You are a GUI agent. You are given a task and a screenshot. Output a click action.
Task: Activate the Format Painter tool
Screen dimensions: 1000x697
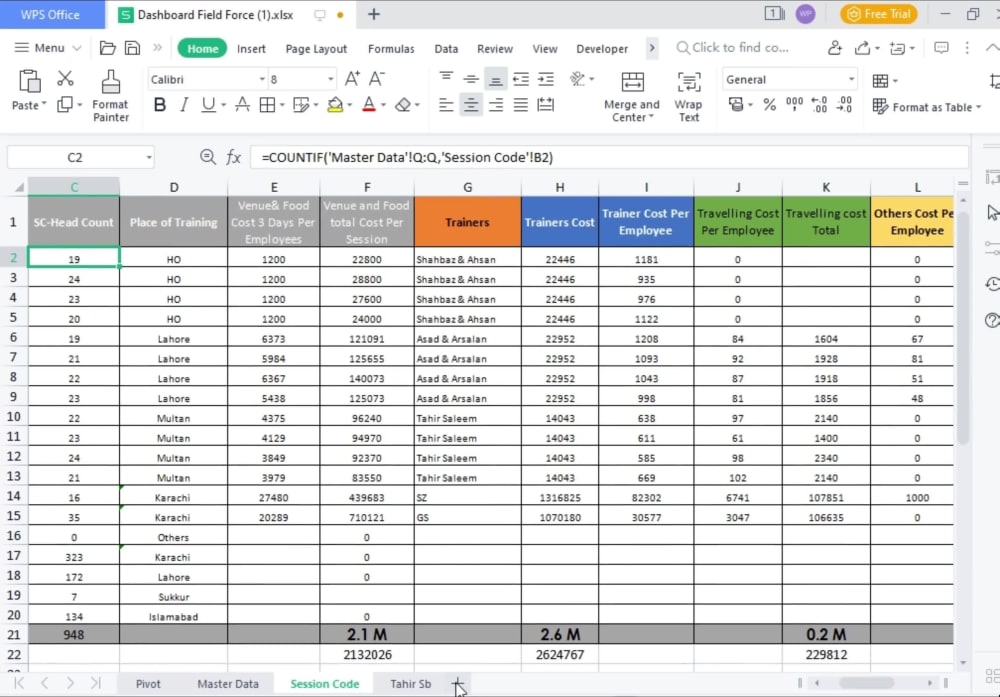(110, 96)
